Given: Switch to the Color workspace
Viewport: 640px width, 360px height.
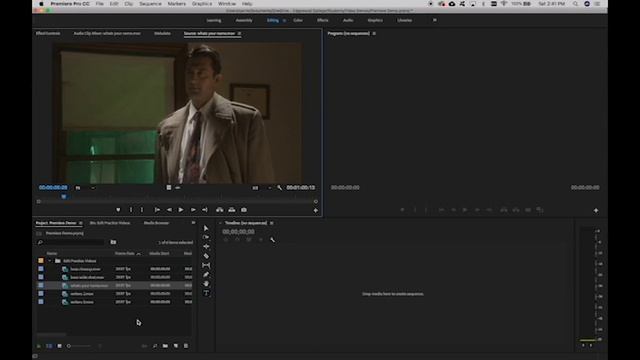Looking at the screenshot, I should [298, 20].
